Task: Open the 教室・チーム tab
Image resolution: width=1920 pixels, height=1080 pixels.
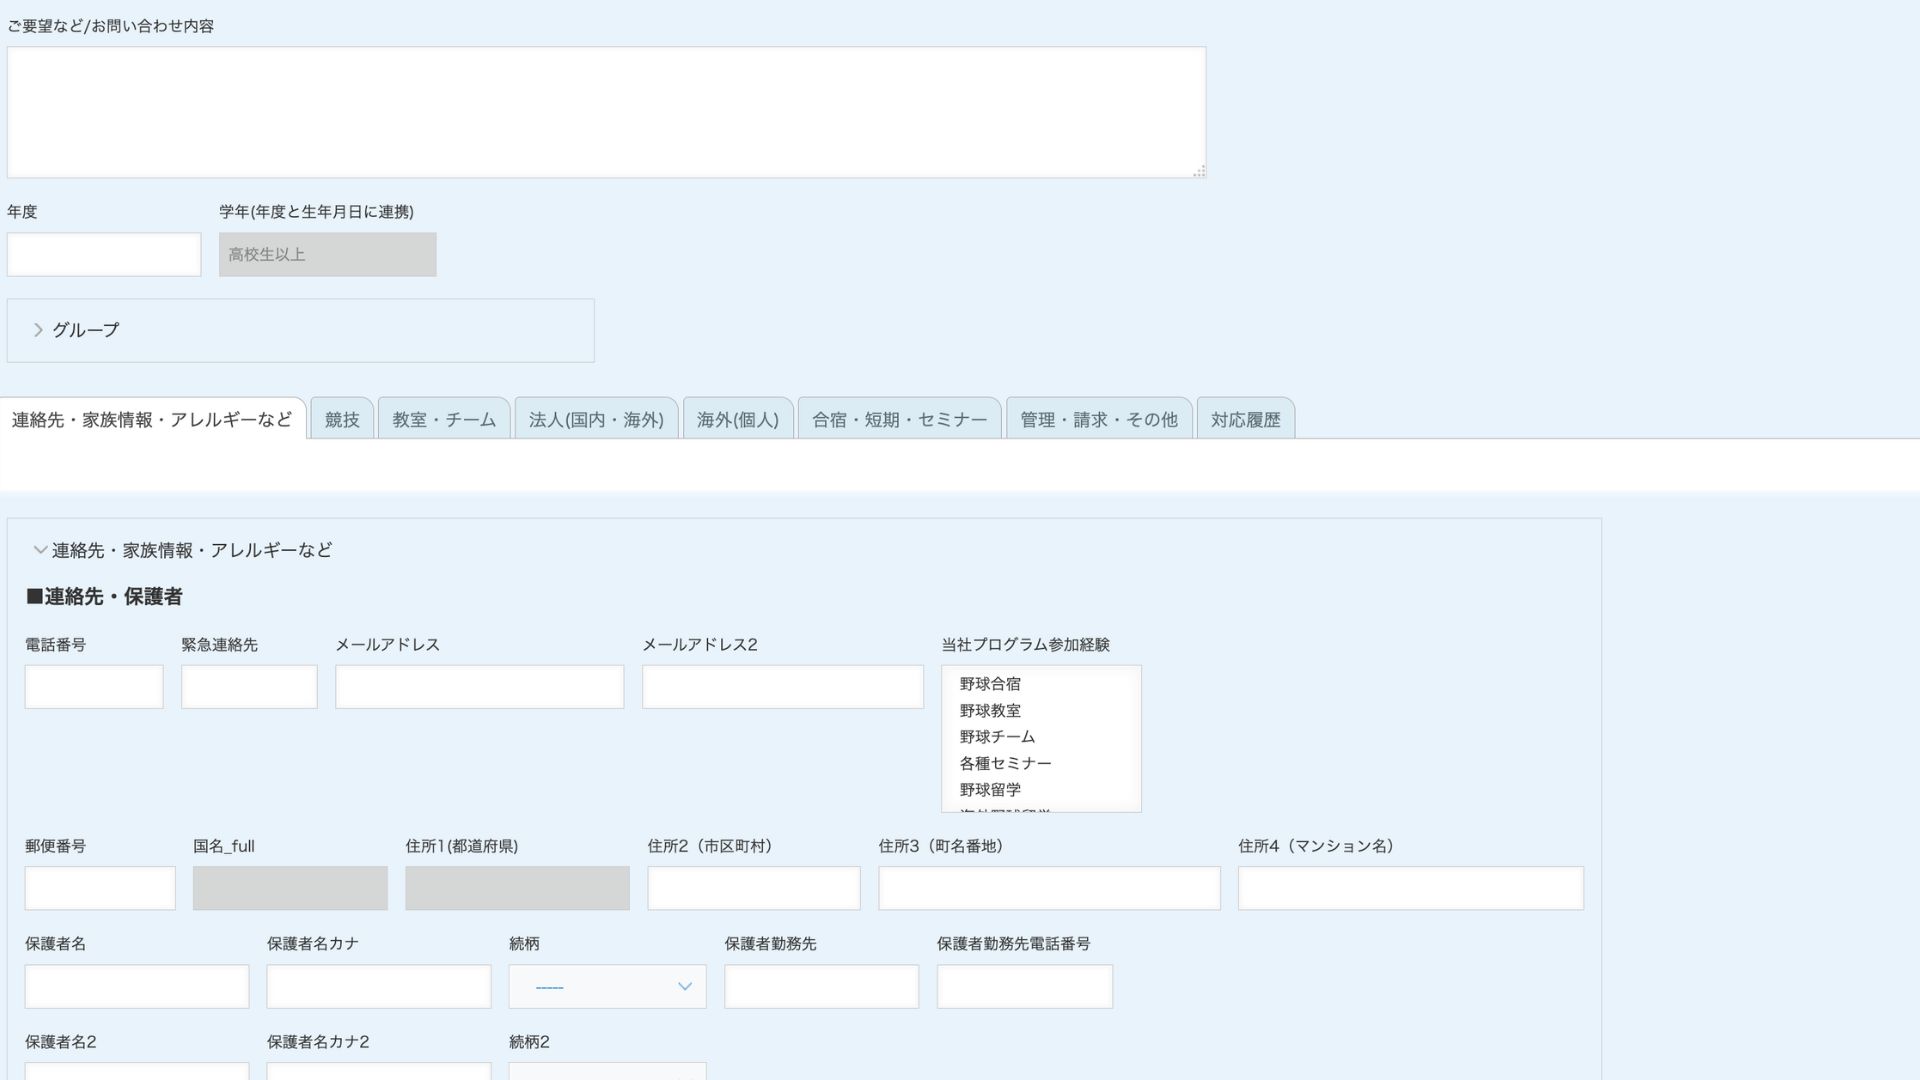Action: click(x=444, y=420)
